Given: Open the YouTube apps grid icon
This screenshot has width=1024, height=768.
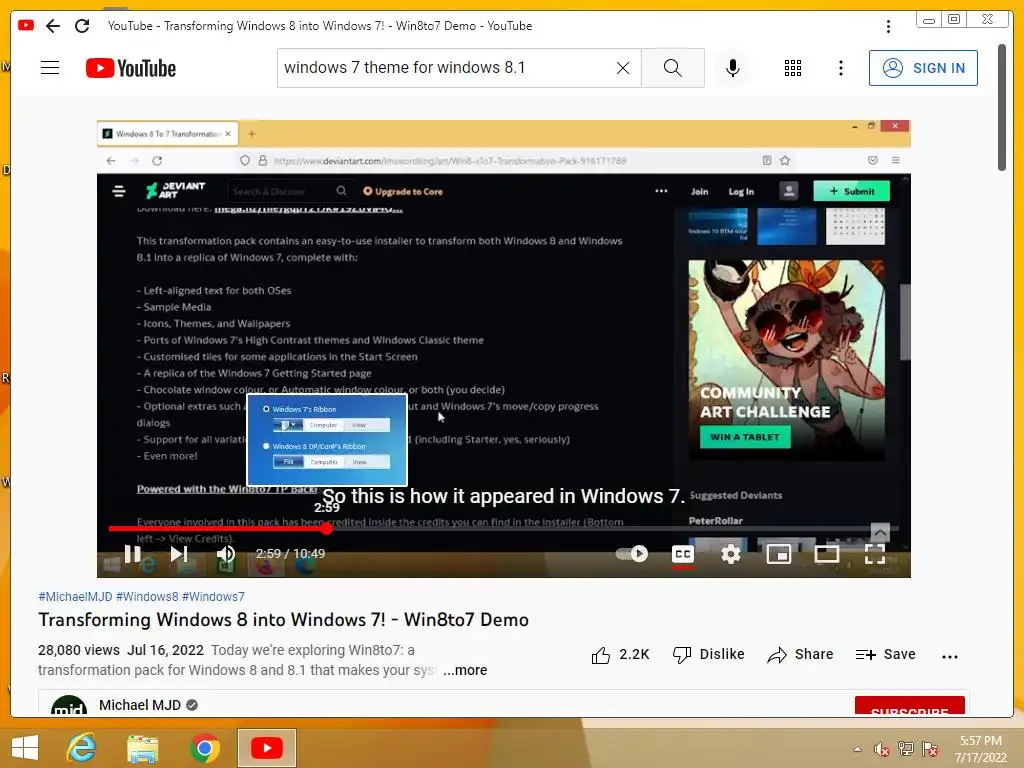Looking at the screenshot, I should coord(793,68).
